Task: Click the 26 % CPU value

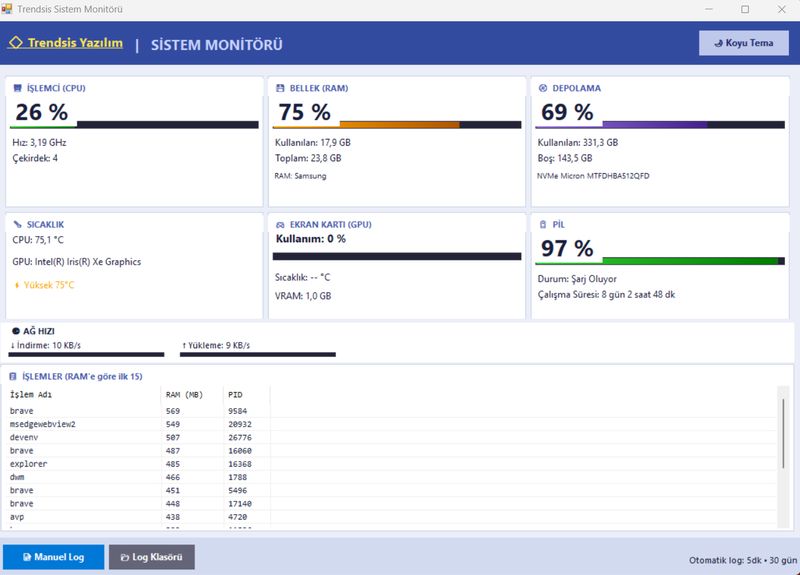Action: [41, 112]
